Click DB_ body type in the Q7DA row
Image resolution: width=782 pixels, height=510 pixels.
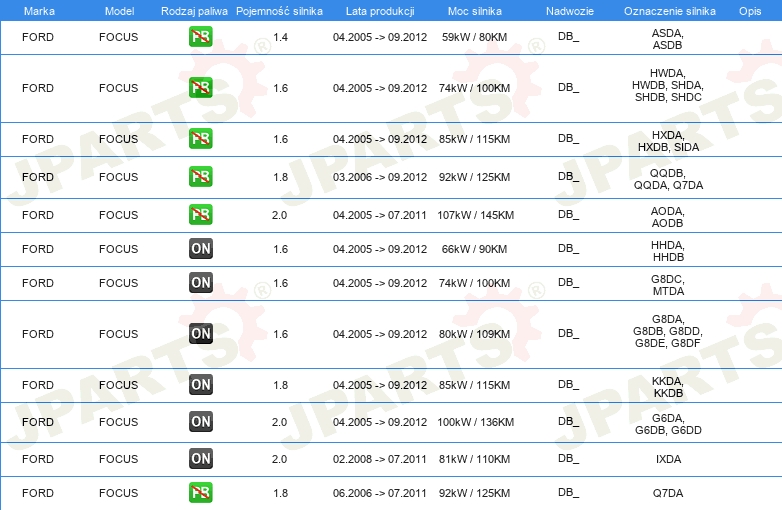tap(569, 493)
